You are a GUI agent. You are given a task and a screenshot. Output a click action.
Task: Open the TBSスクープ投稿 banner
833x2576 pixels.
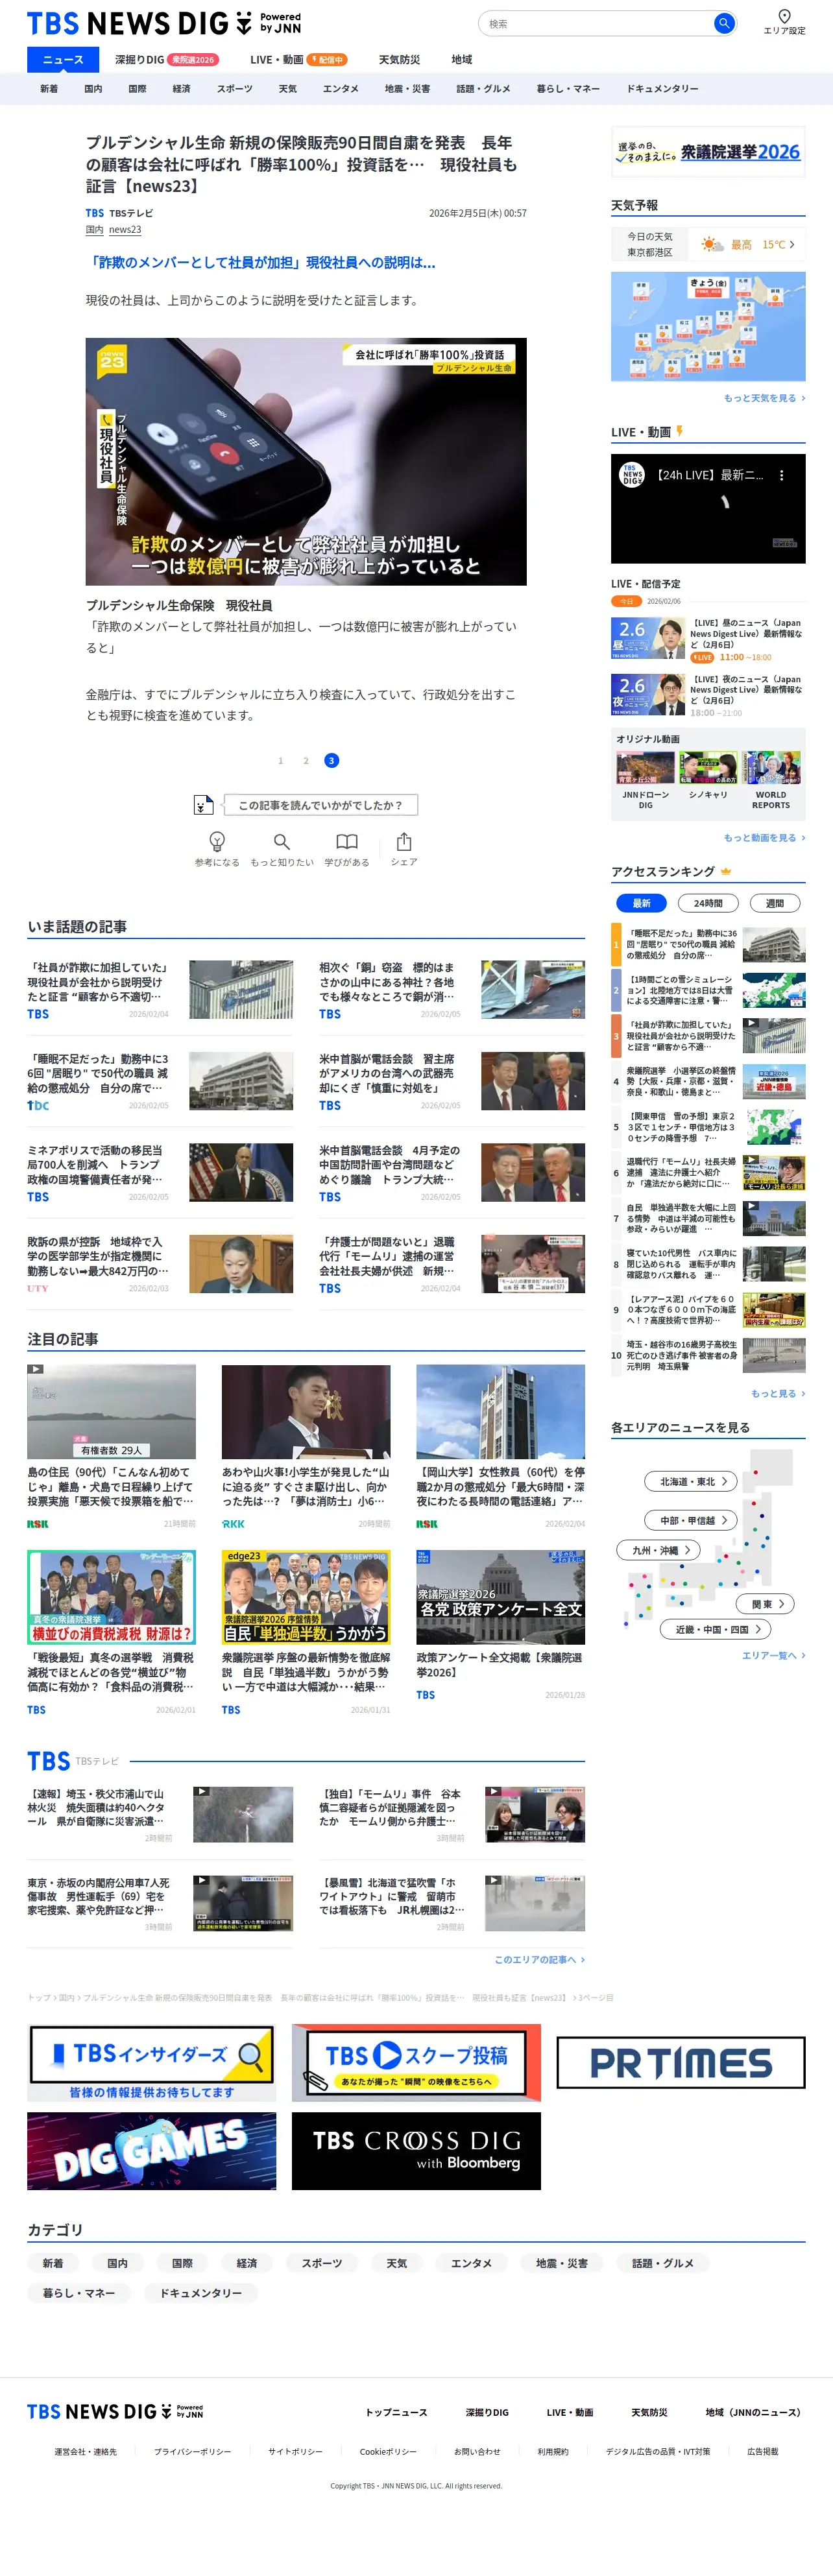tap(416, 2063)
